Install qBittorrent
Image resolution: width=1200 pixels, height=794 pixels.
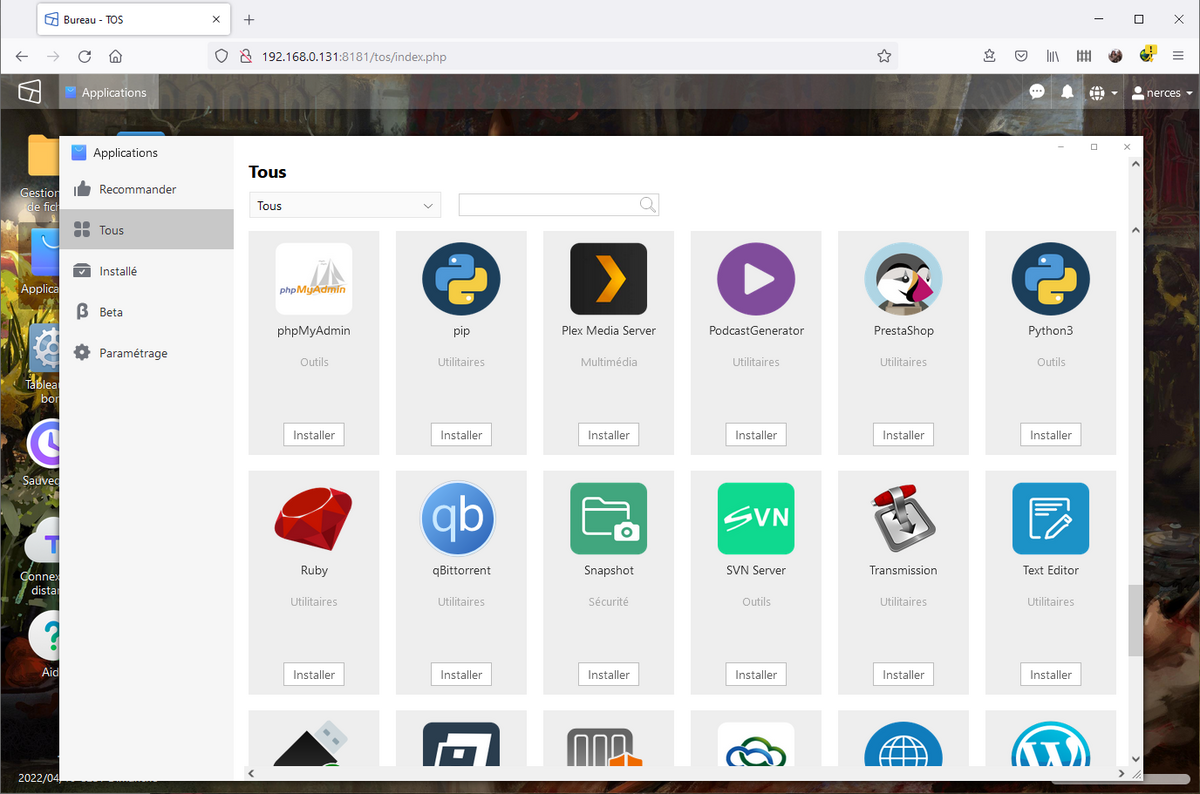(461, 675)
